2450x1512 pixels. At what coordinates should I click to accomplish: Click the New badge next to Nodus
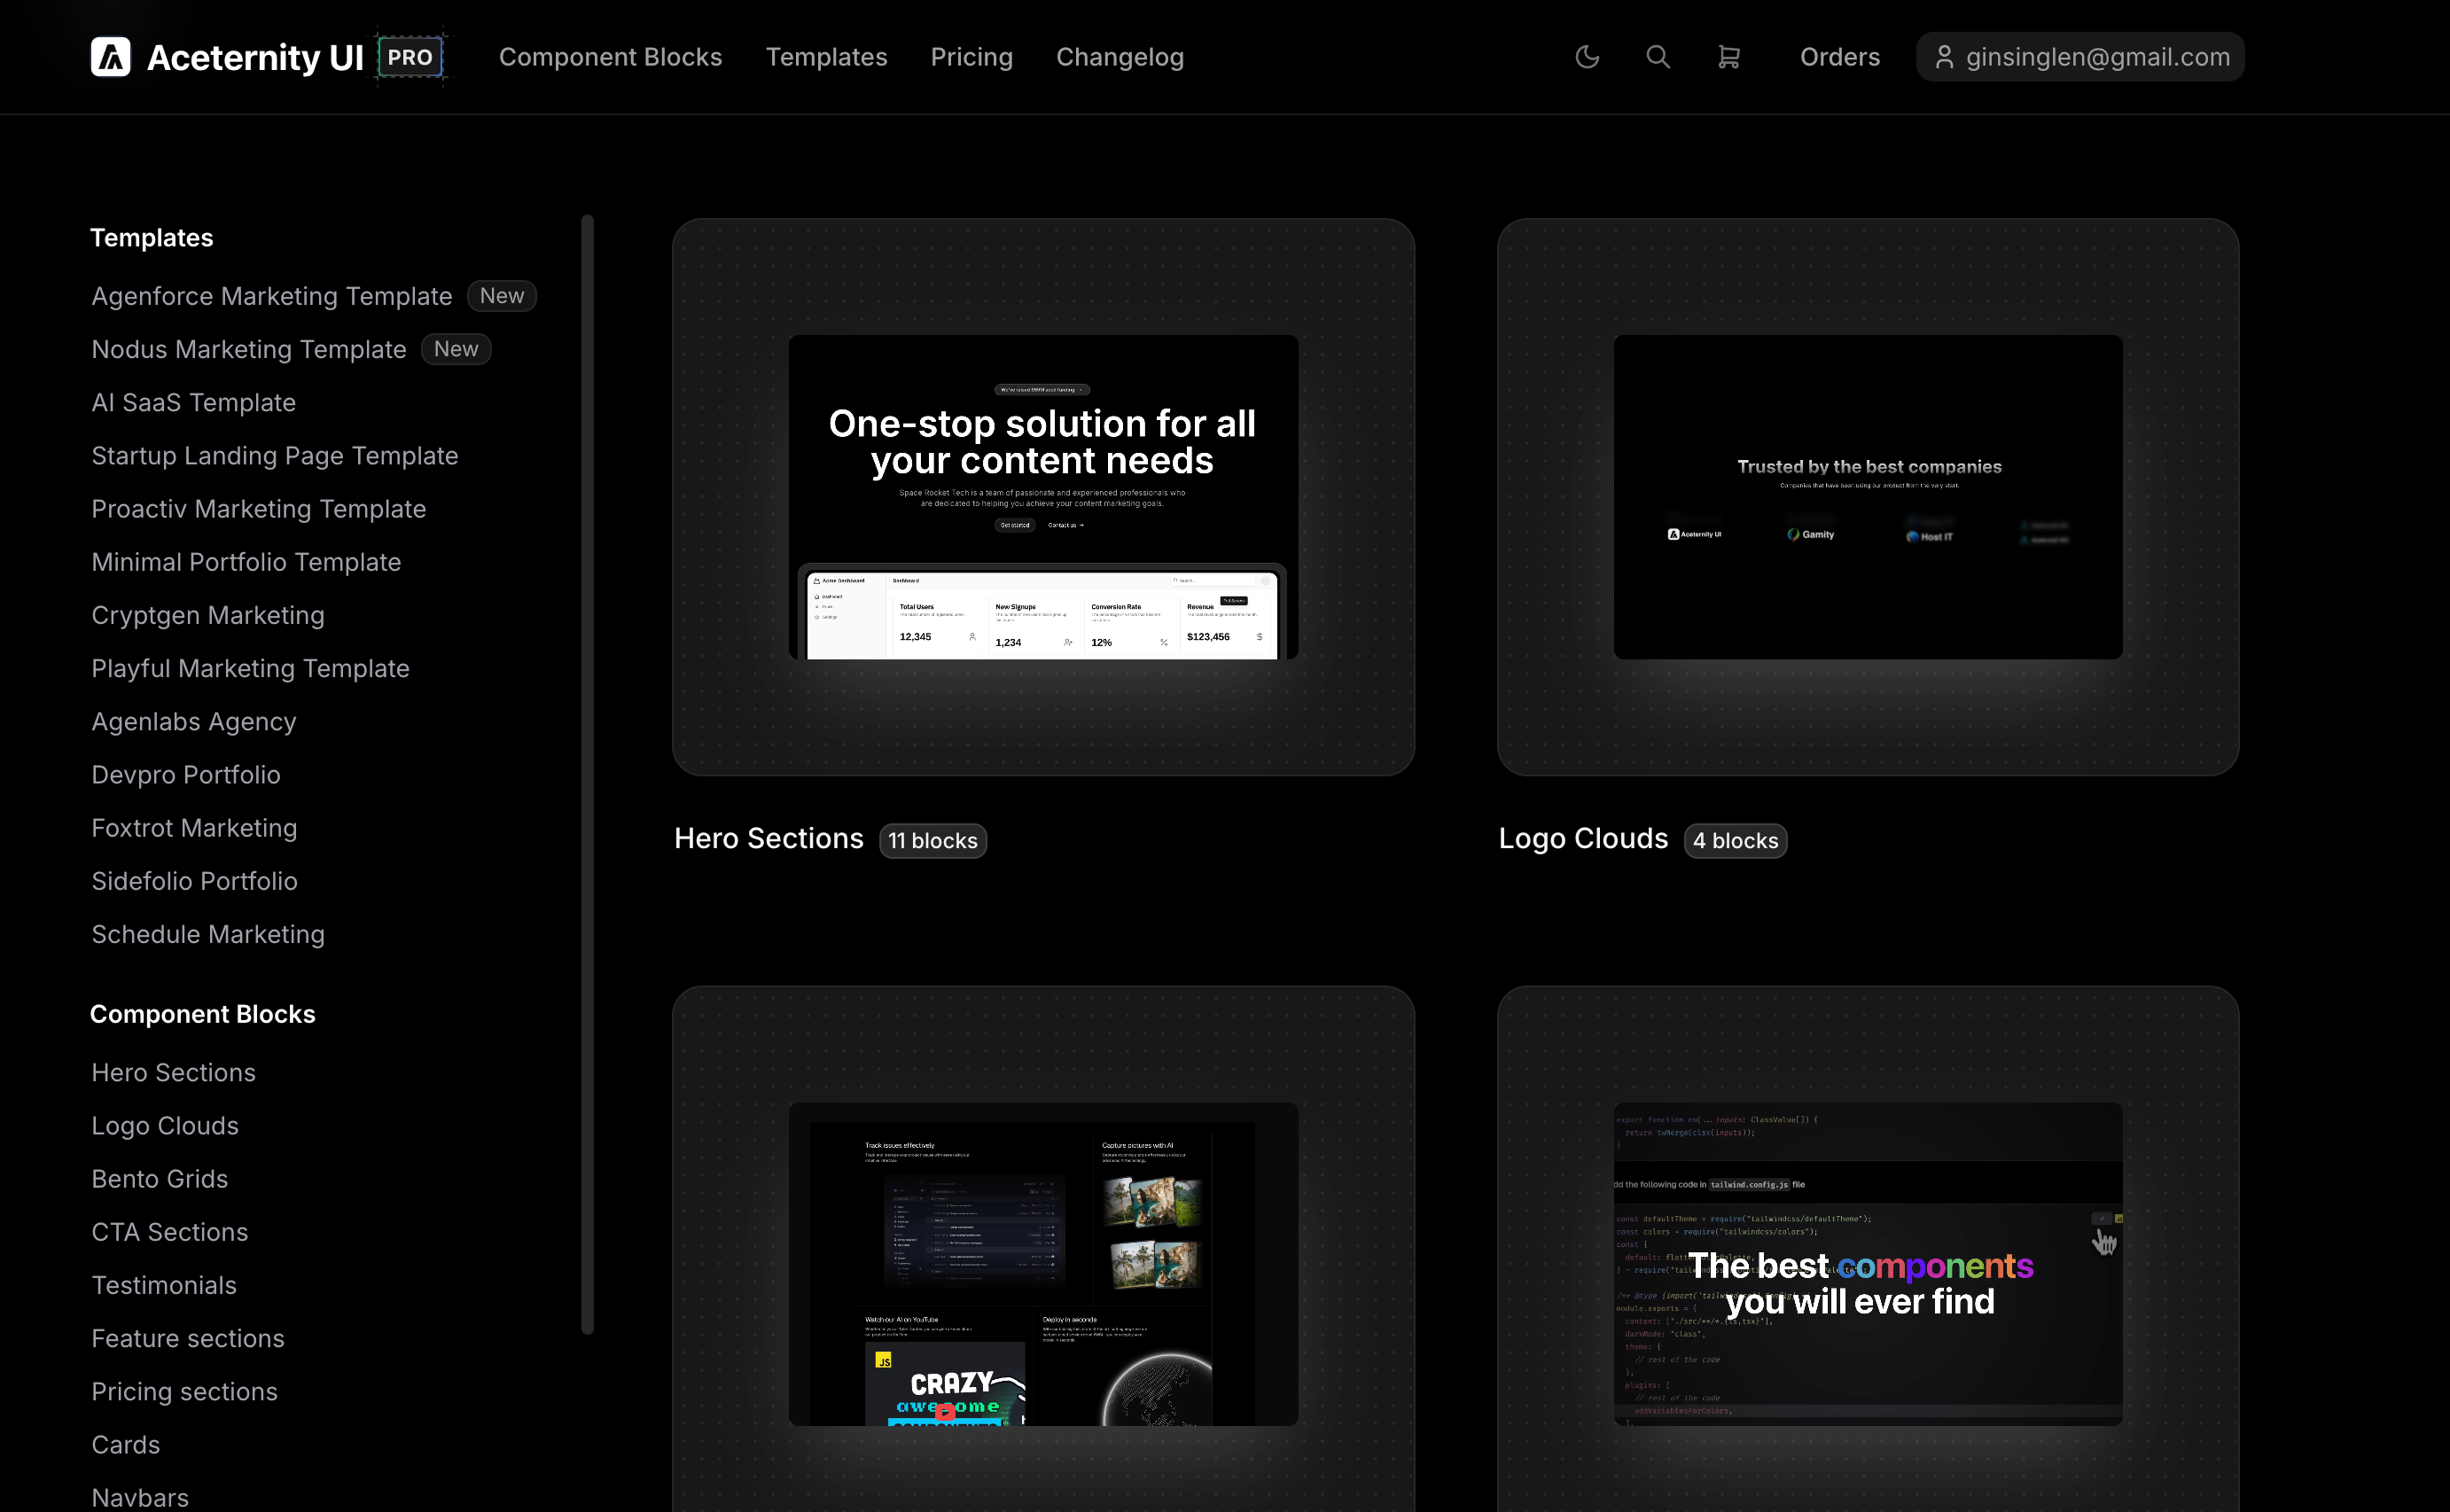pyautogui.click(x=456, y=349)
